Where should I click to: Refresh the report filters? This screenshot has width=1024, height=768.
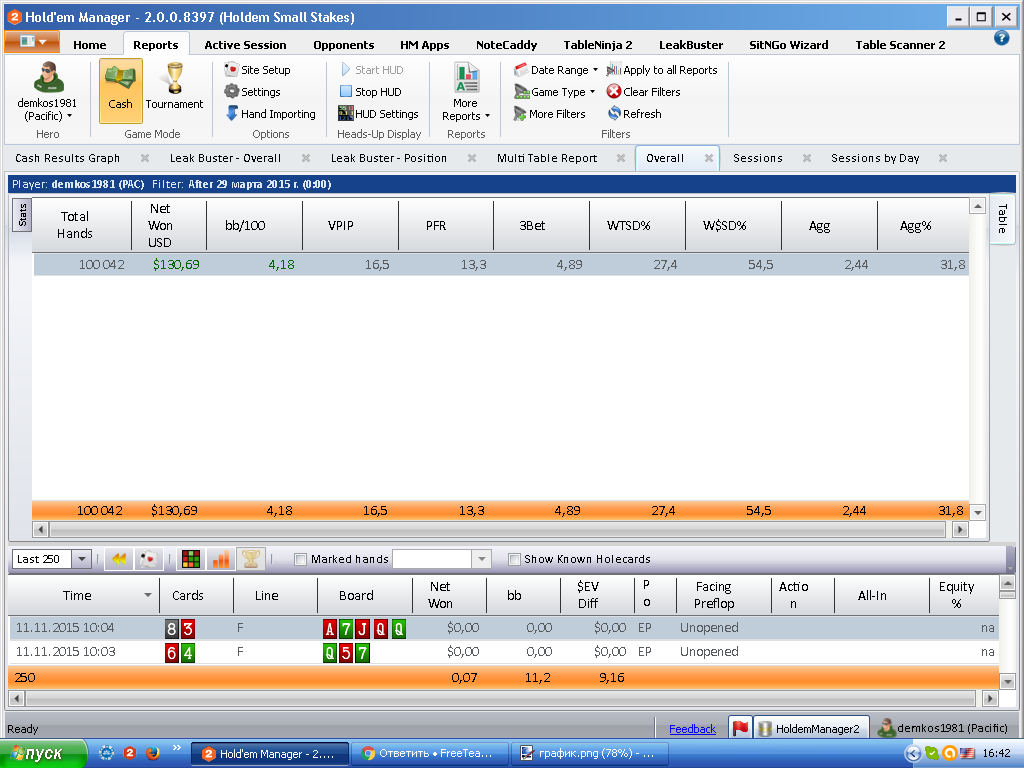click(634, 114)
